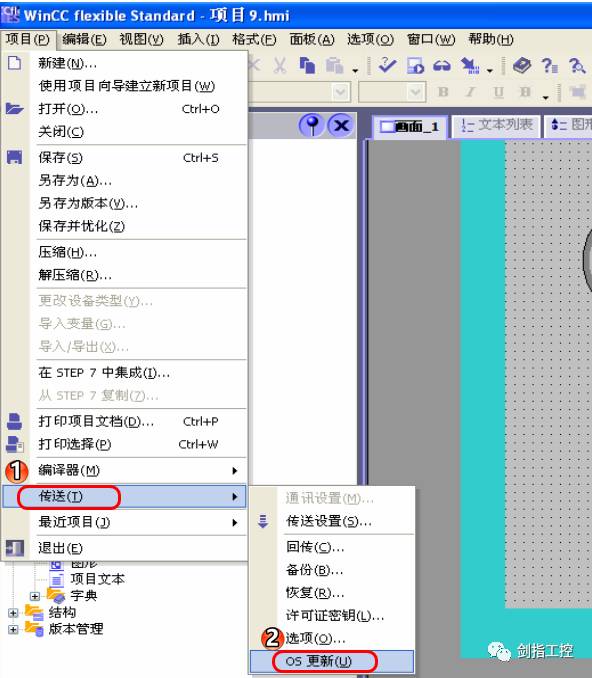Expand the 版本管理 tree node

point(13,629)
